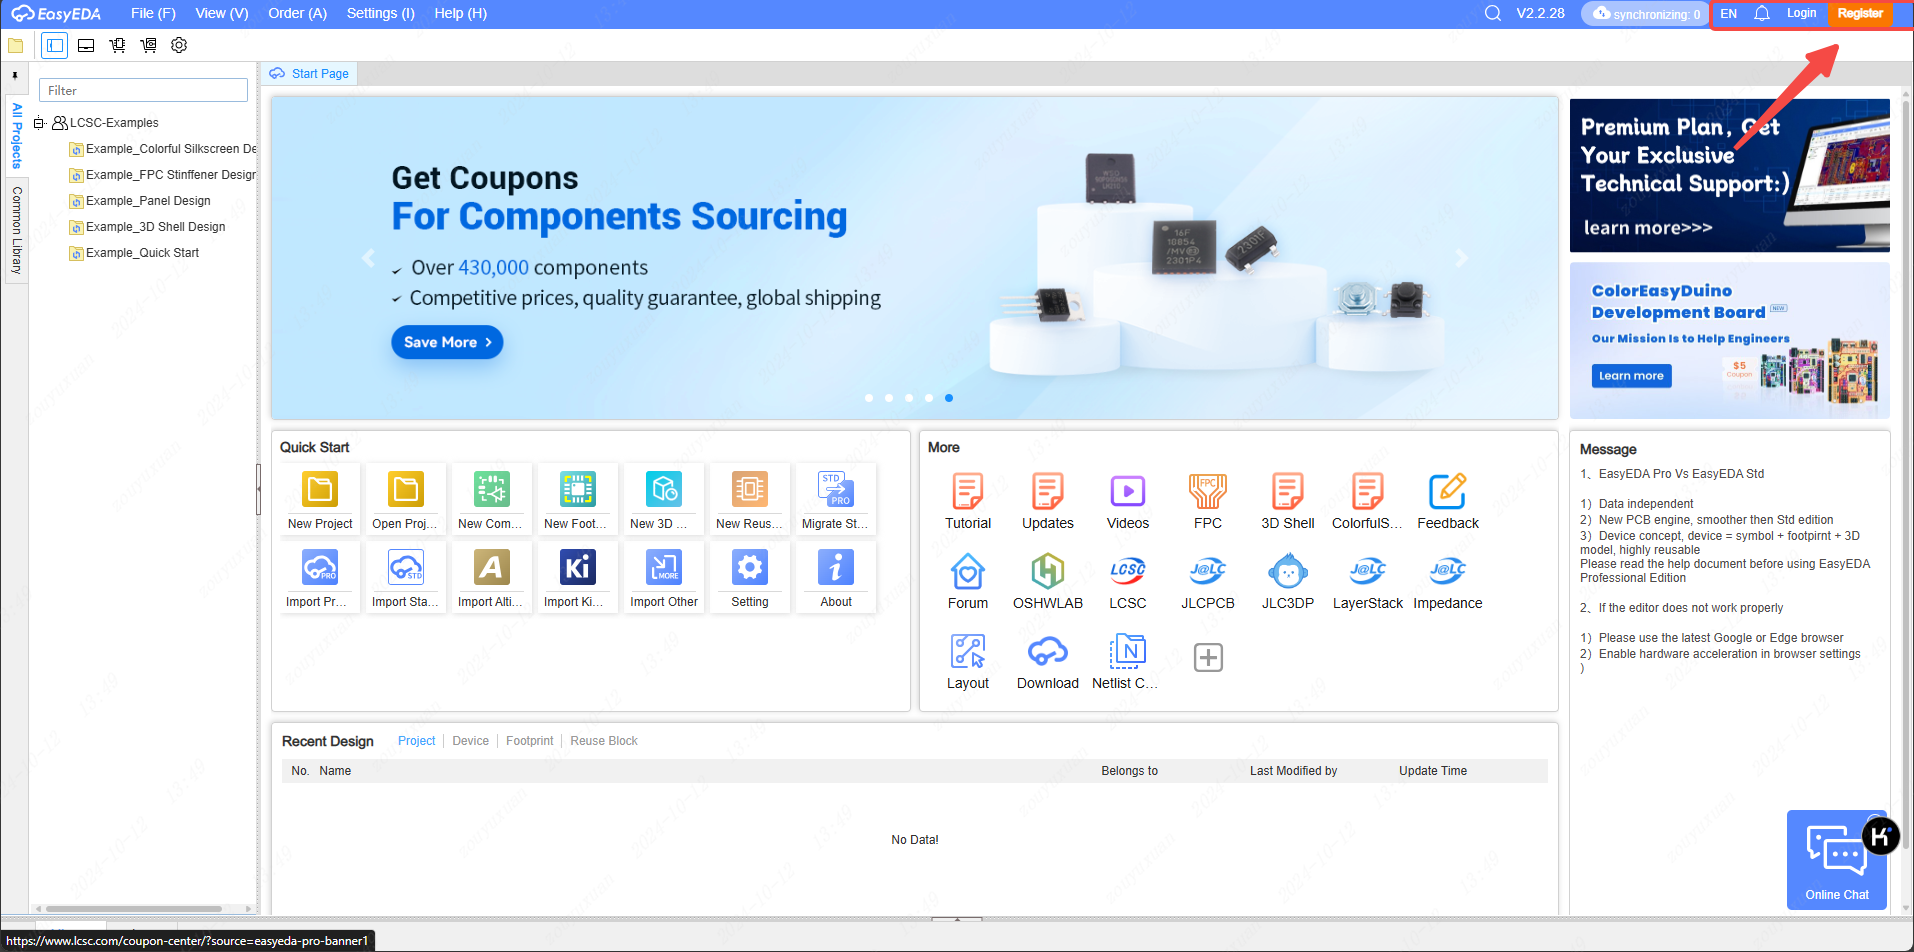1914x952 pixels.
Task: Create a New Footprint from Quick Start
Action: click(577, 499)
